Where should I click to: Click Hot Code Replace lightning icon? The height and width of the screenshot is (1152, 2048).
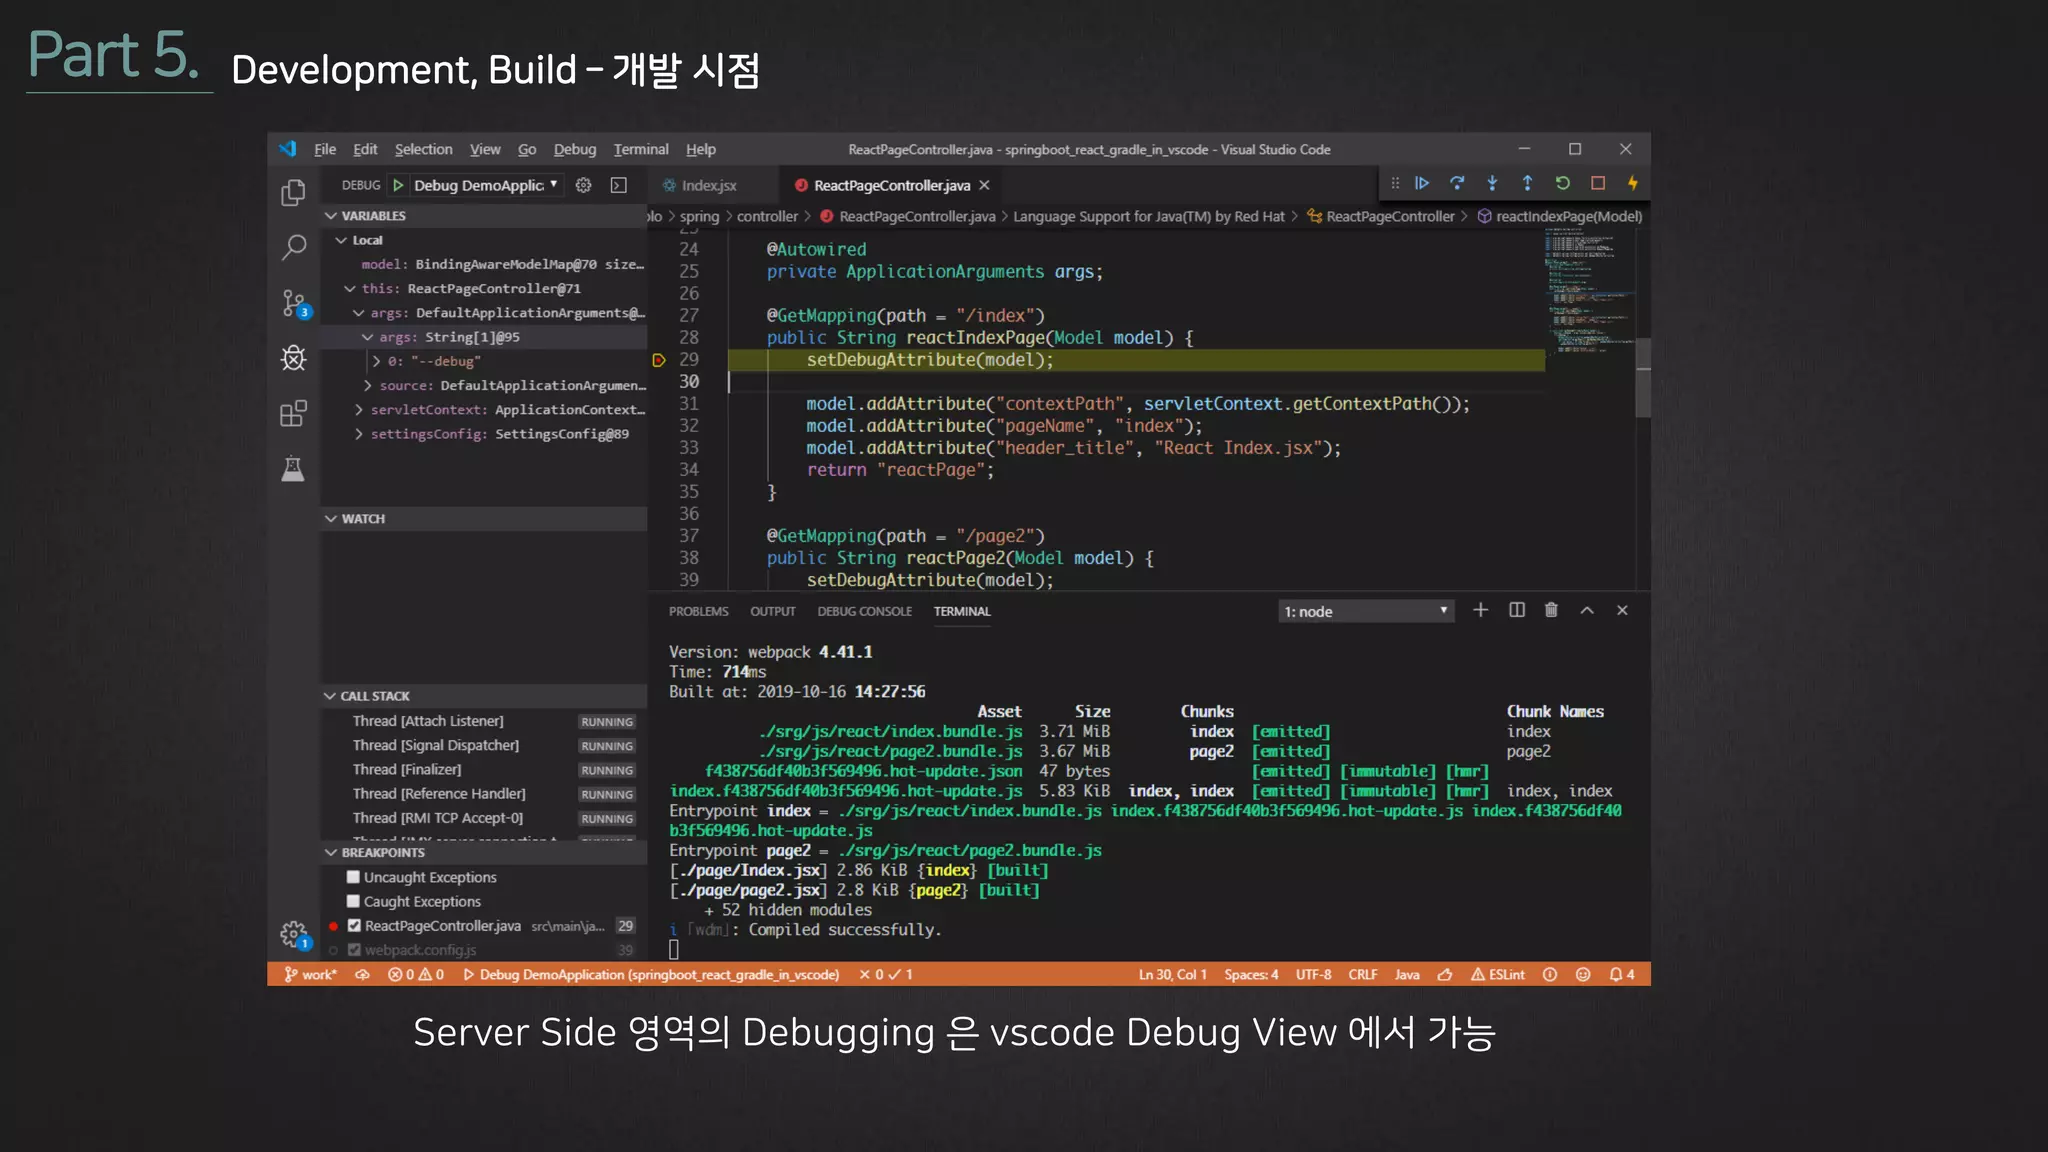pyautogui.click(x=1633, y=183)
